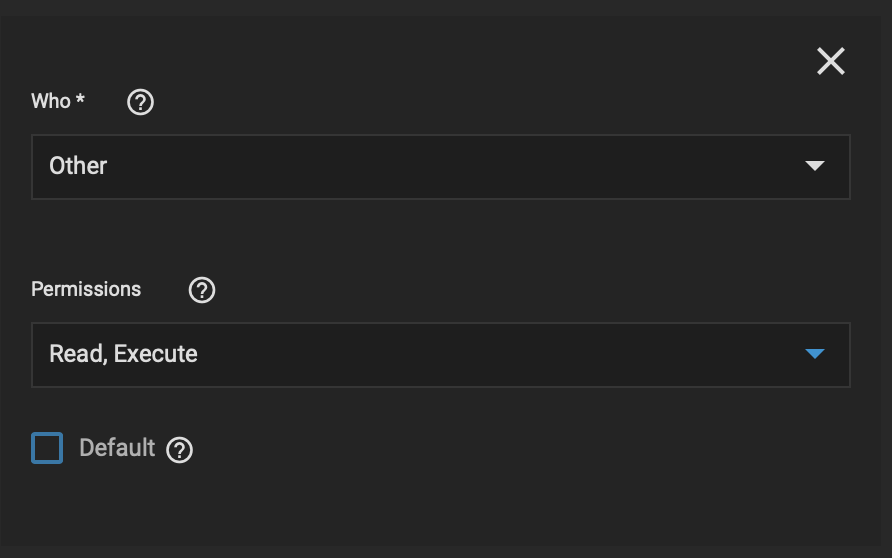Dismiss the dialog using the top-right cross
The width and height of the screenshot is (892, 558).
831,61
